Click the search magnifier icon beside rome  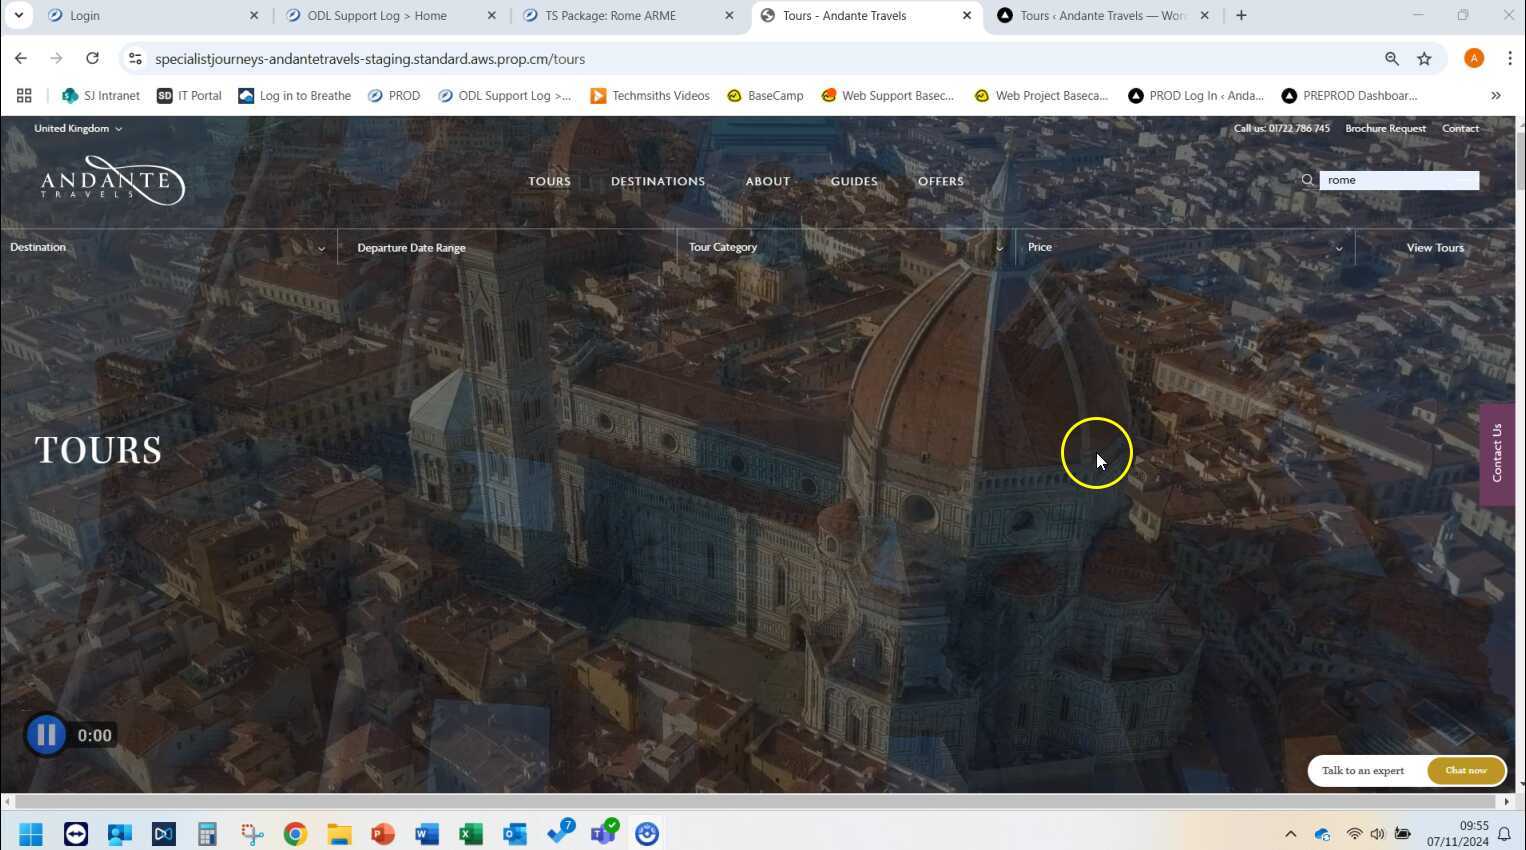click(1307, 180)
